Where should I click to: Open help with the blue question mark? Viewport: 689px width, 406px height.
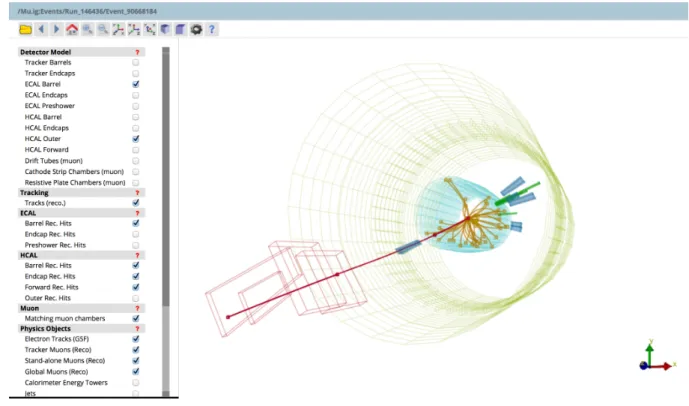[212, 29]
